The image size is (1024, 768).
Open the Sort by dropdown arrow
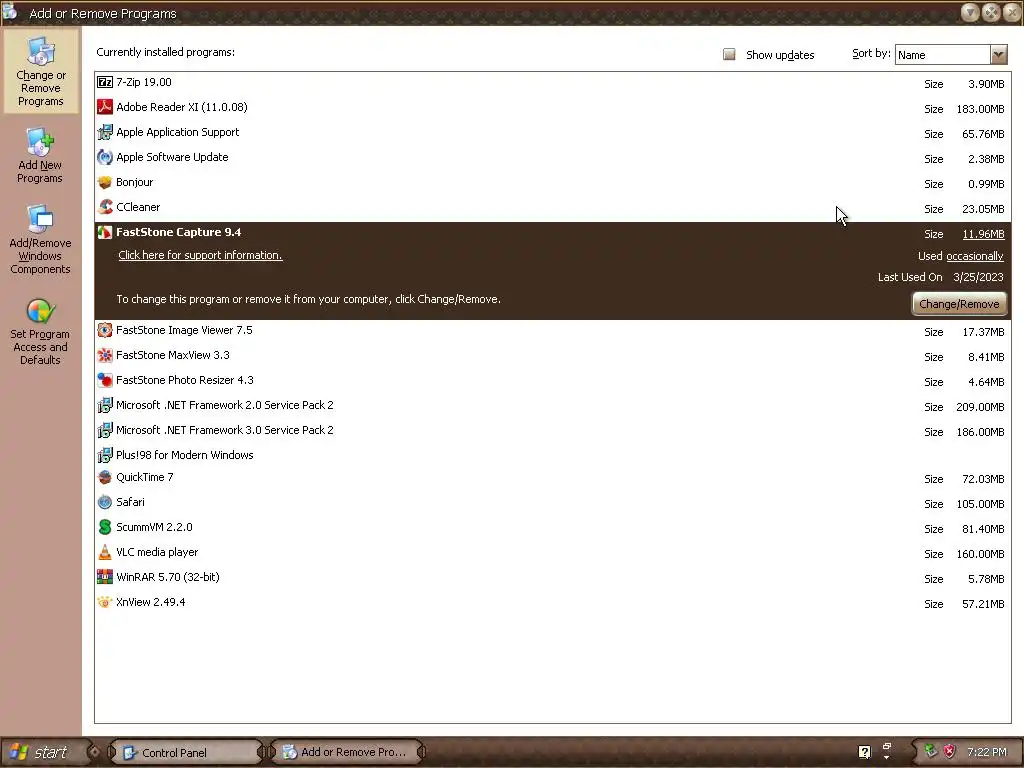[x=999, y=55]
